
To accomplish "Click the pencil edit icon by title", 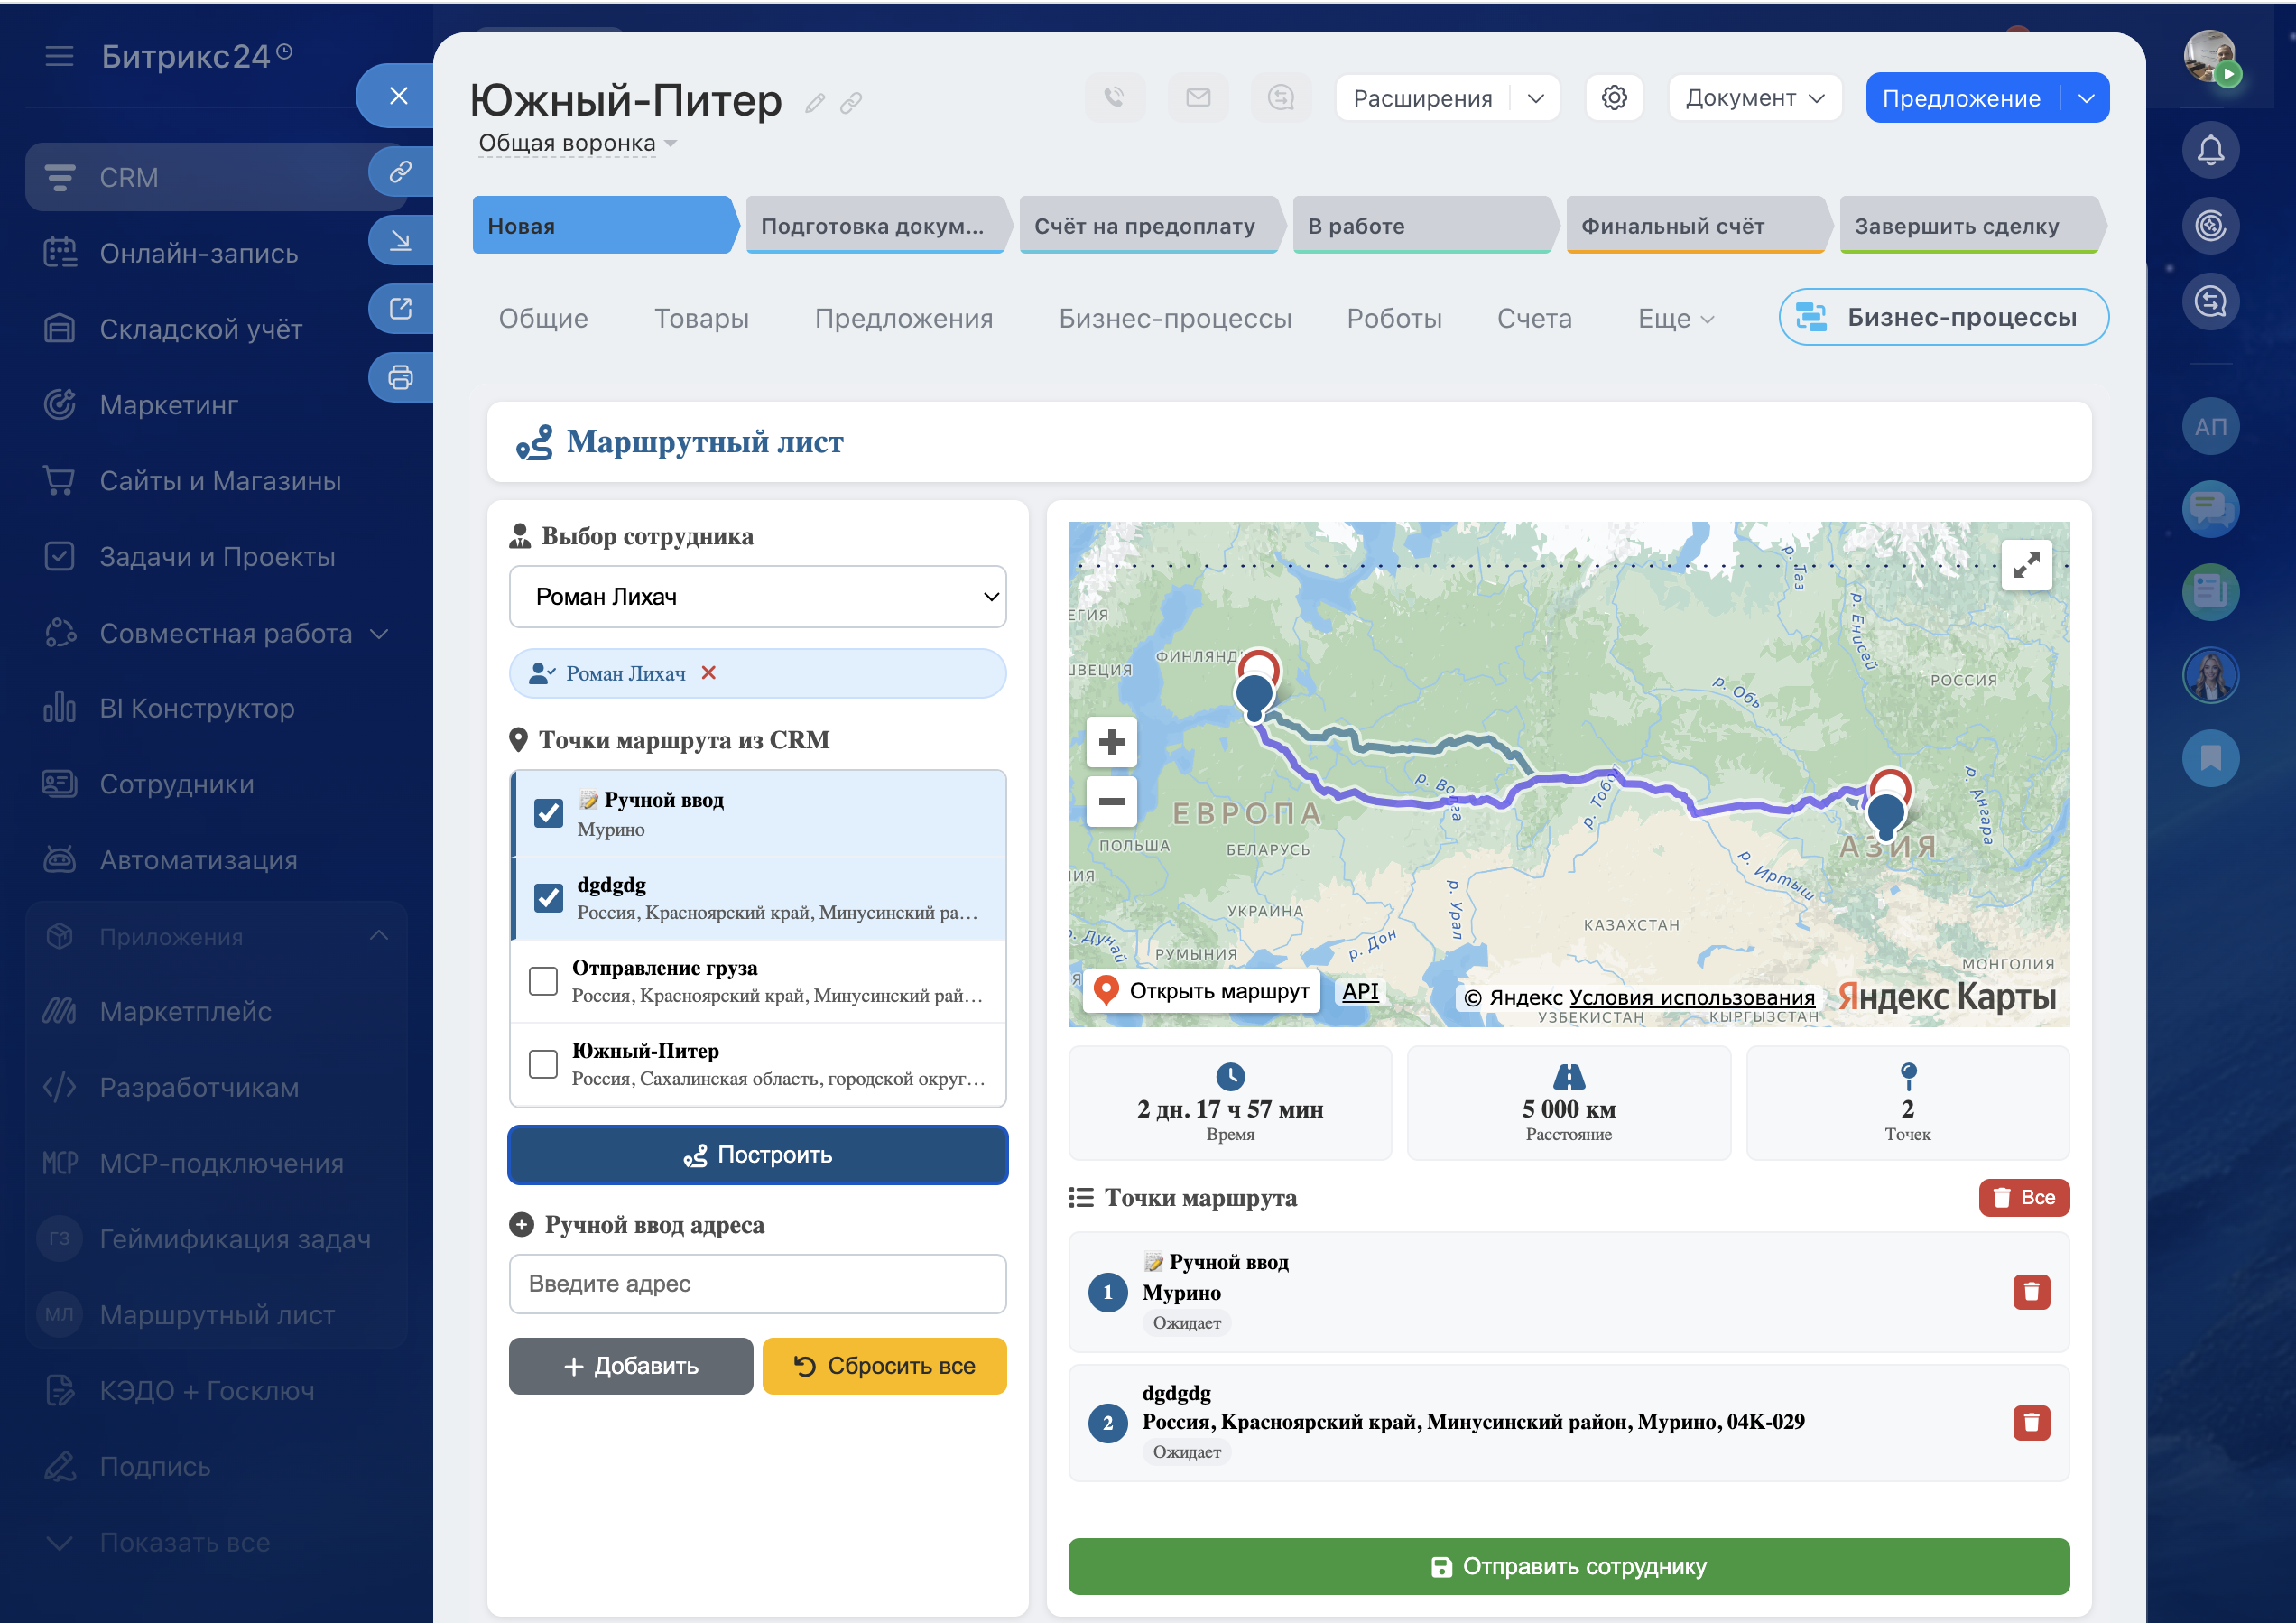I will click(x=815, y=103).
